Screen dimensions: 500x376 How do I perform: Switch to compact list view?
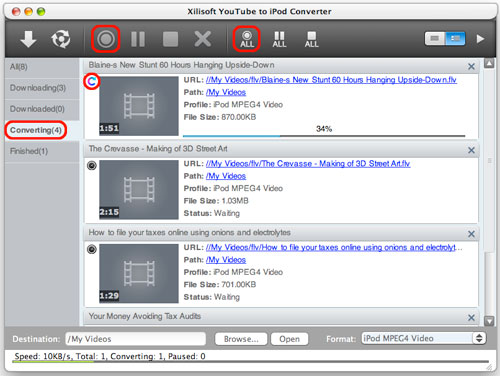pos(435,39)
